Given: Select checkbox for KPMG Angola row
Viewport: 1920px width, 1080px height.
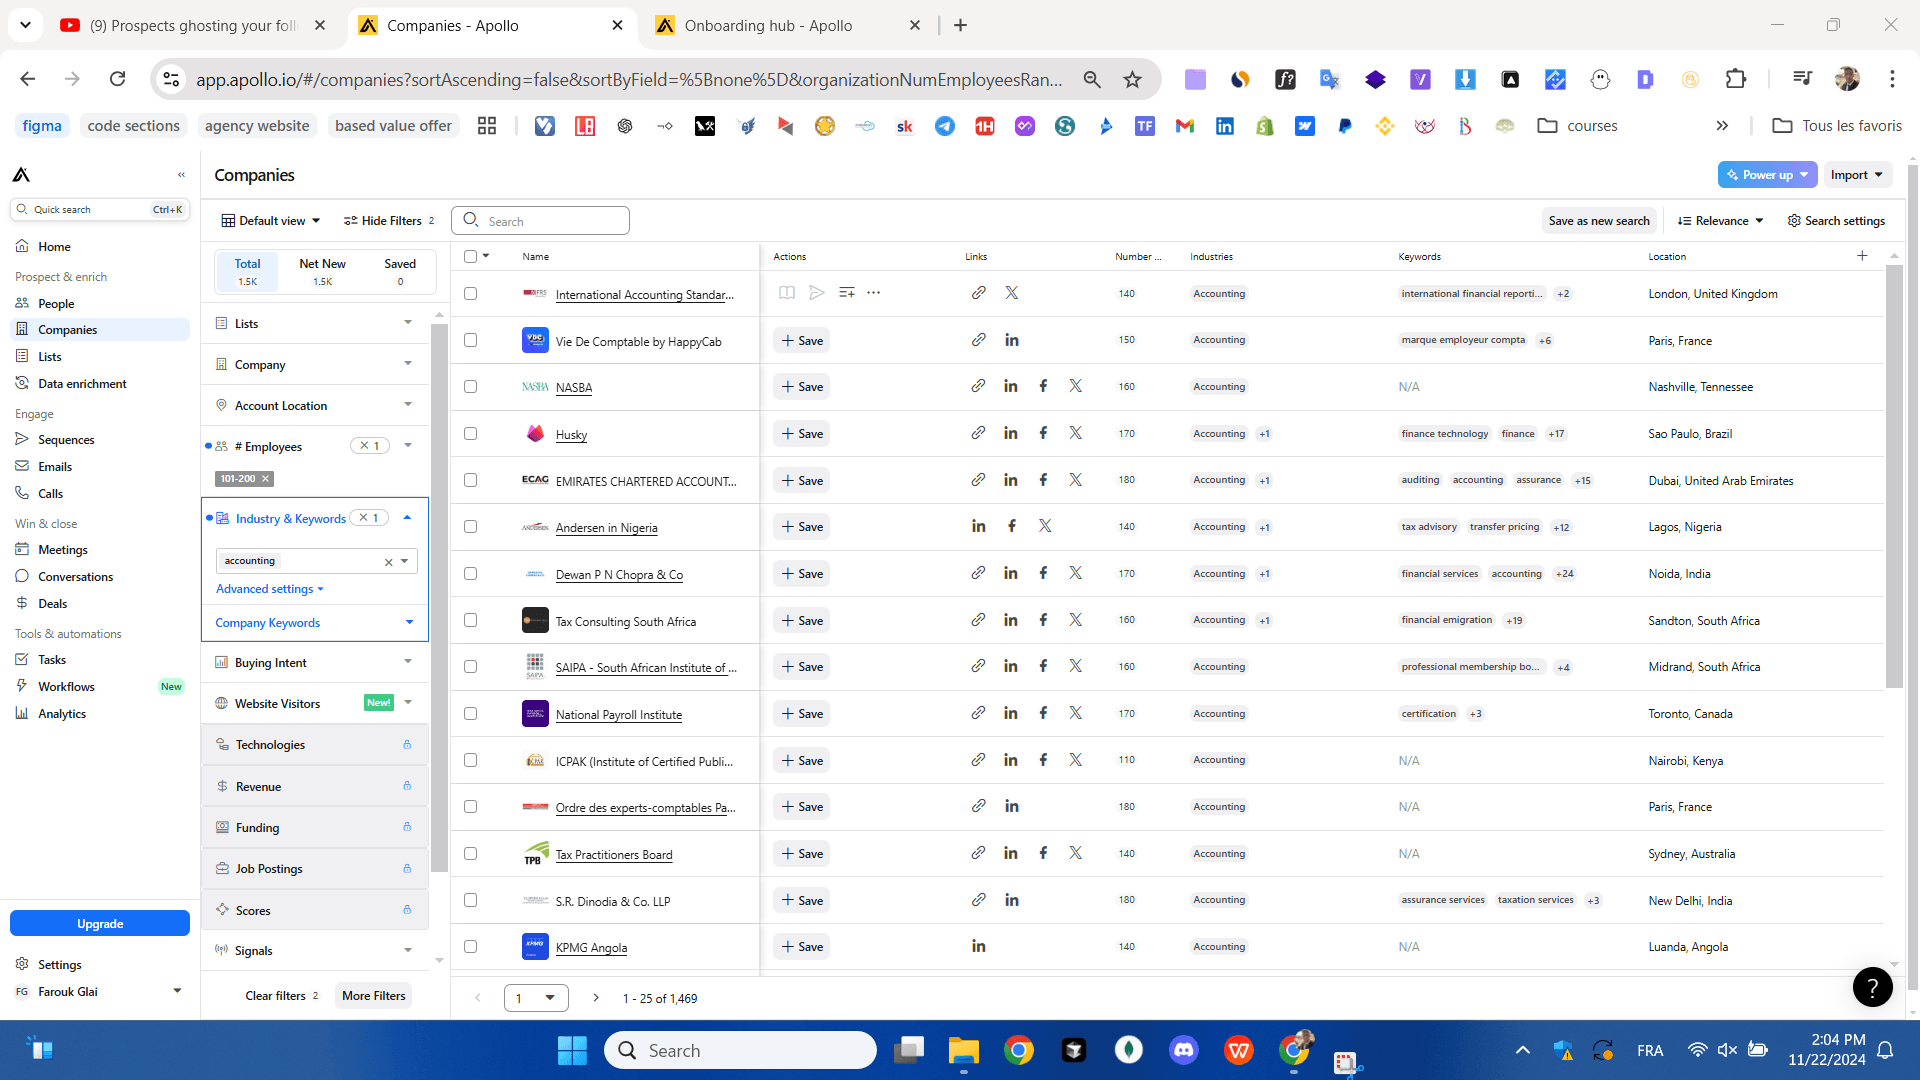Looking at the screenshot, I should (470, 946).
